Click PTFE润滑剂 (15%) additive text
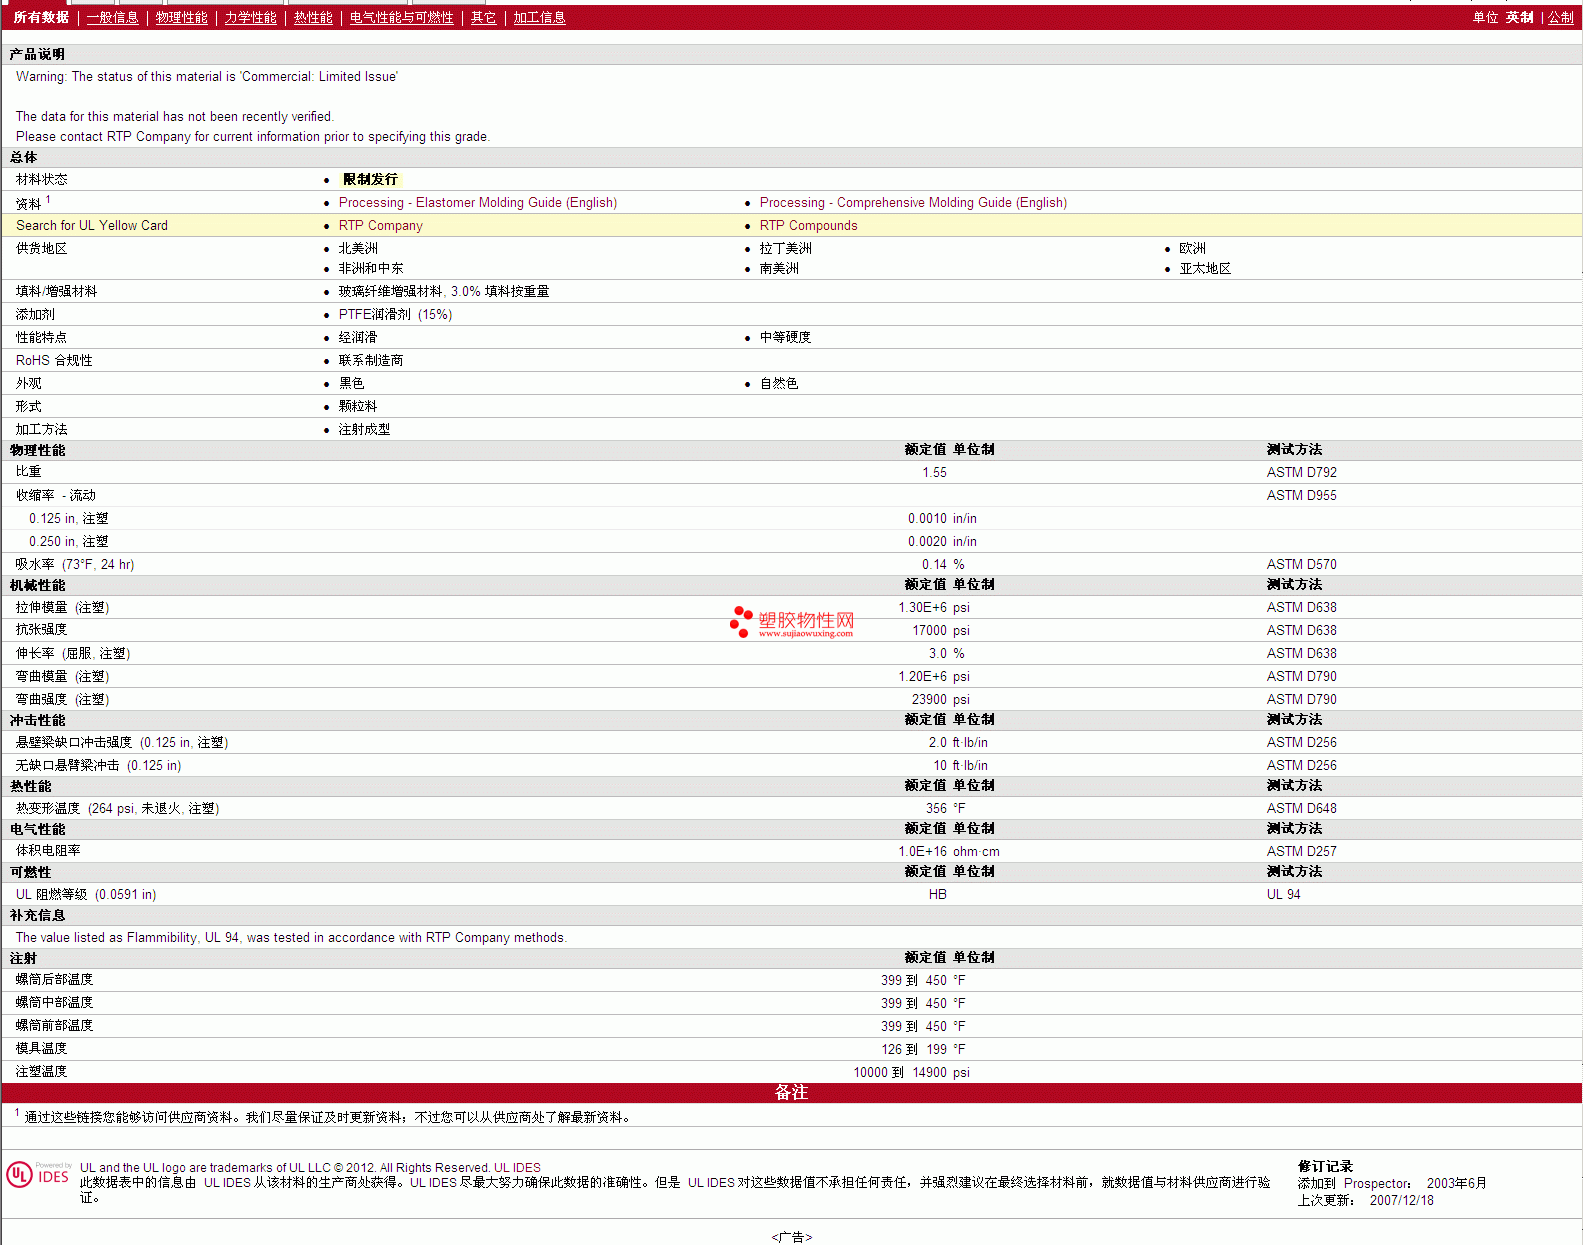The height and width of the screenshot is (1245, 1583). point(395,314)
